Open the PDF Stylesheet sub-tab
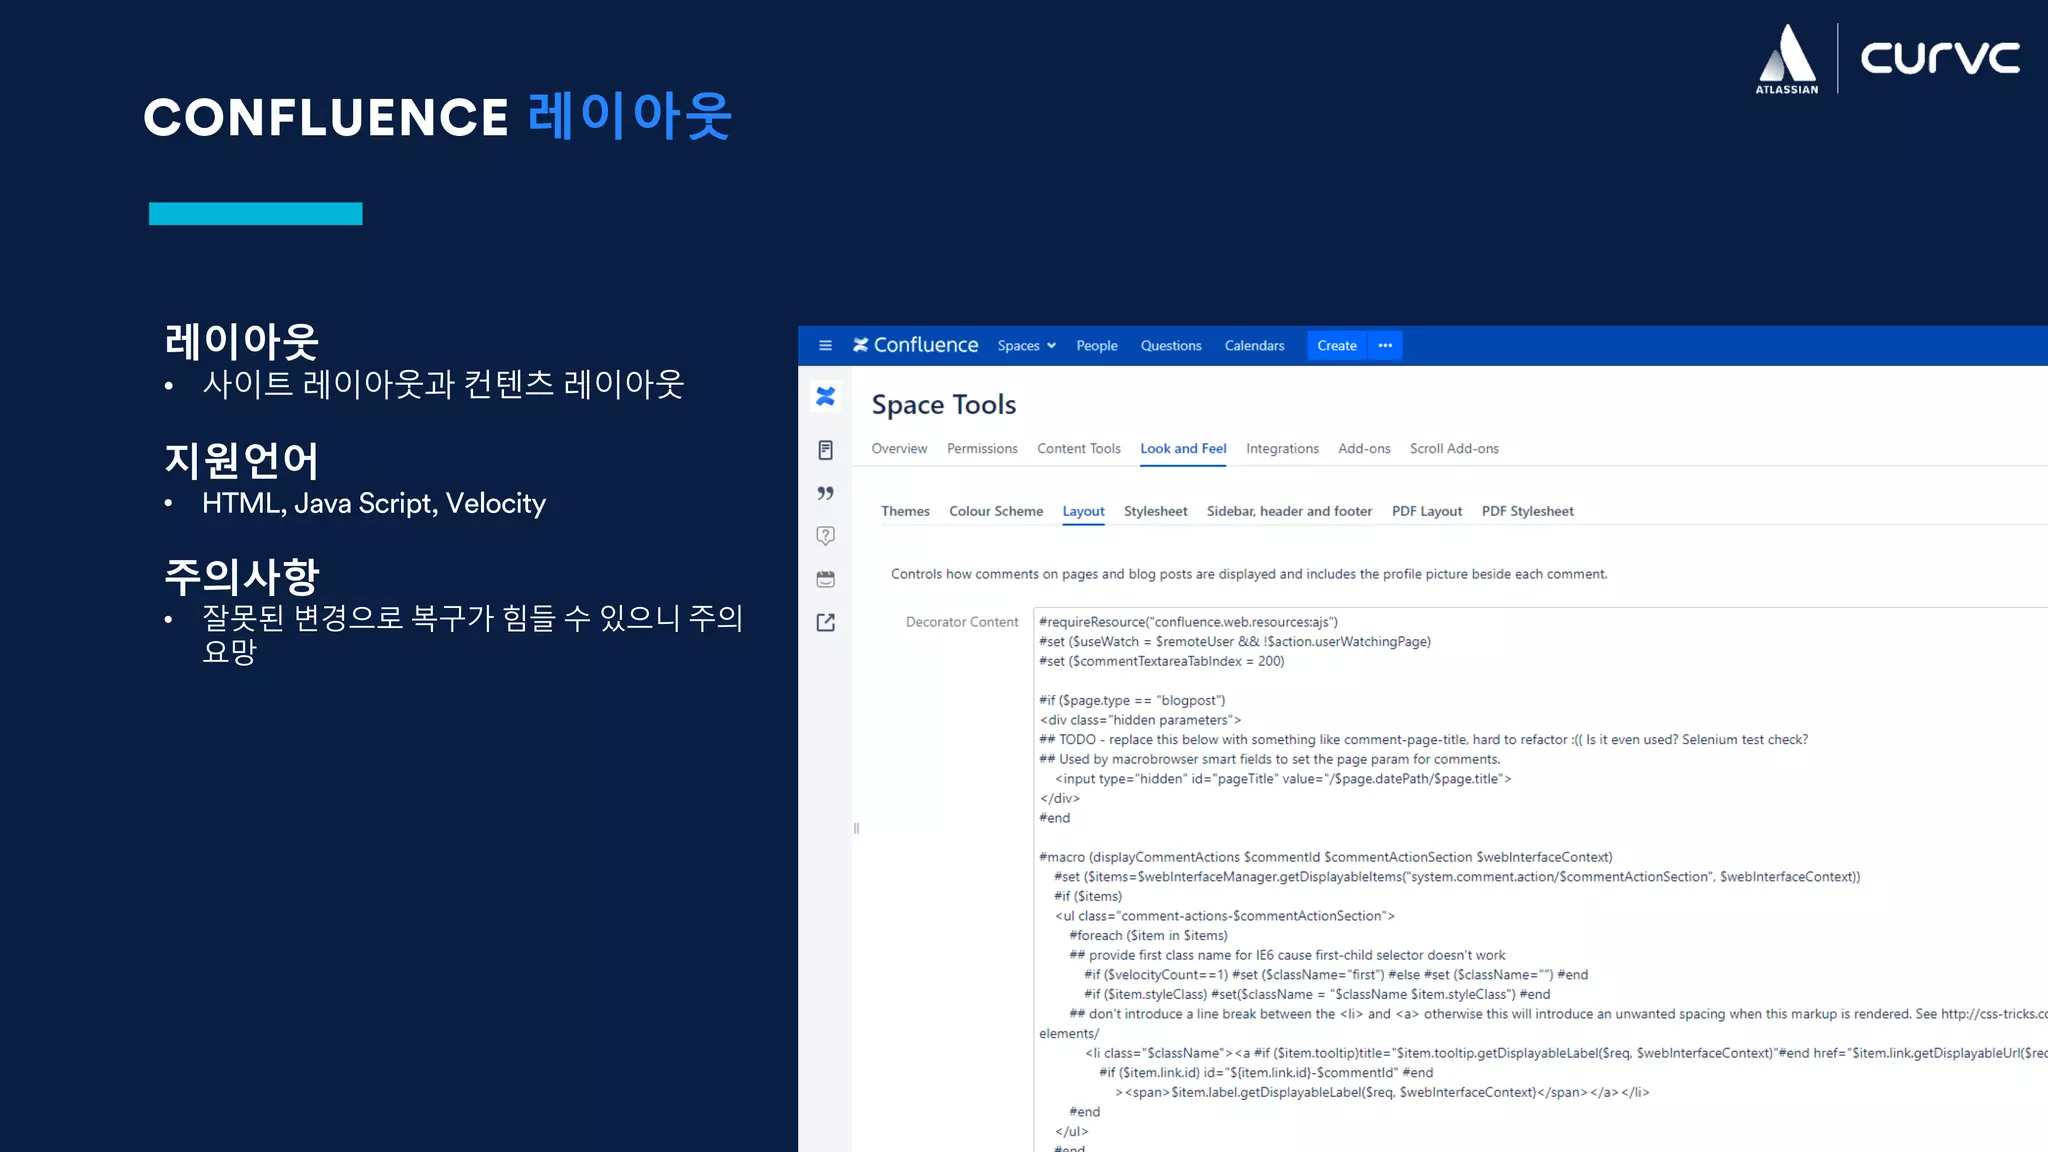Image resolution: width=2048 pixels, height=1152 pixels. pyautogui.click(x=1527, y=511)
